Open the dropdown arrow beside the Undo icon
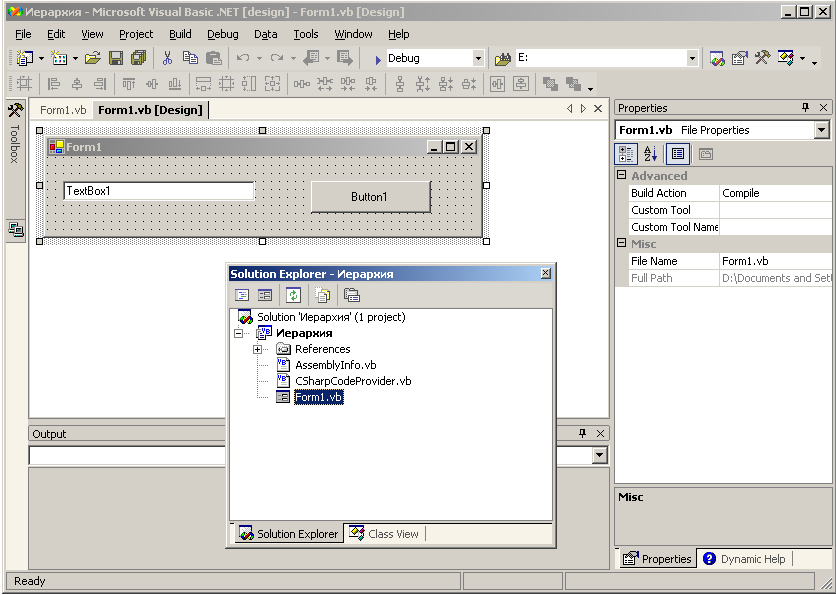This screenshot has width=836, height=595. click(x=259, y=58)
